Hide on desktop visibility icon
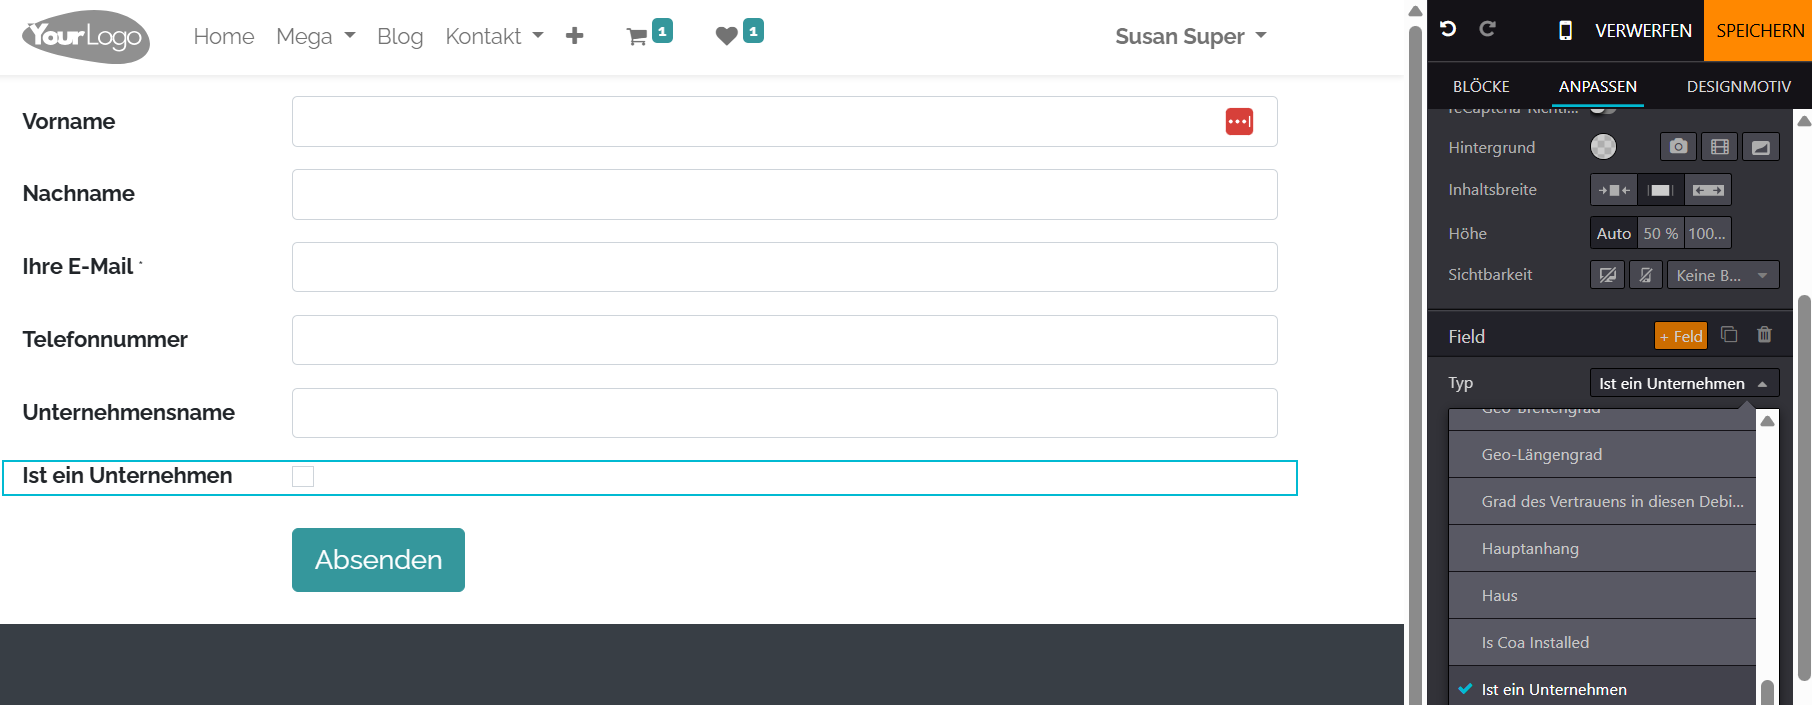 (1607, 275)
